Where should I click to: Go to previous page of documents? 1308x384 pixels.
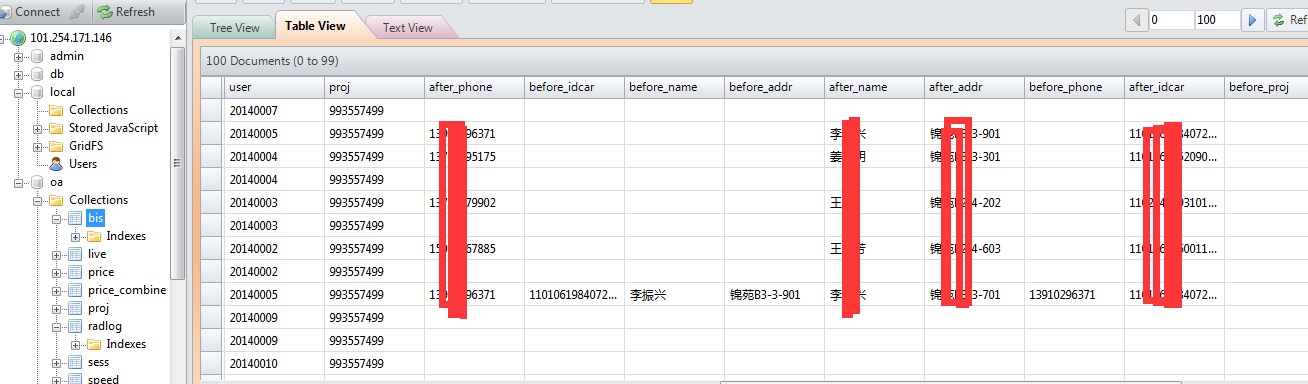tap(1136, 20)
